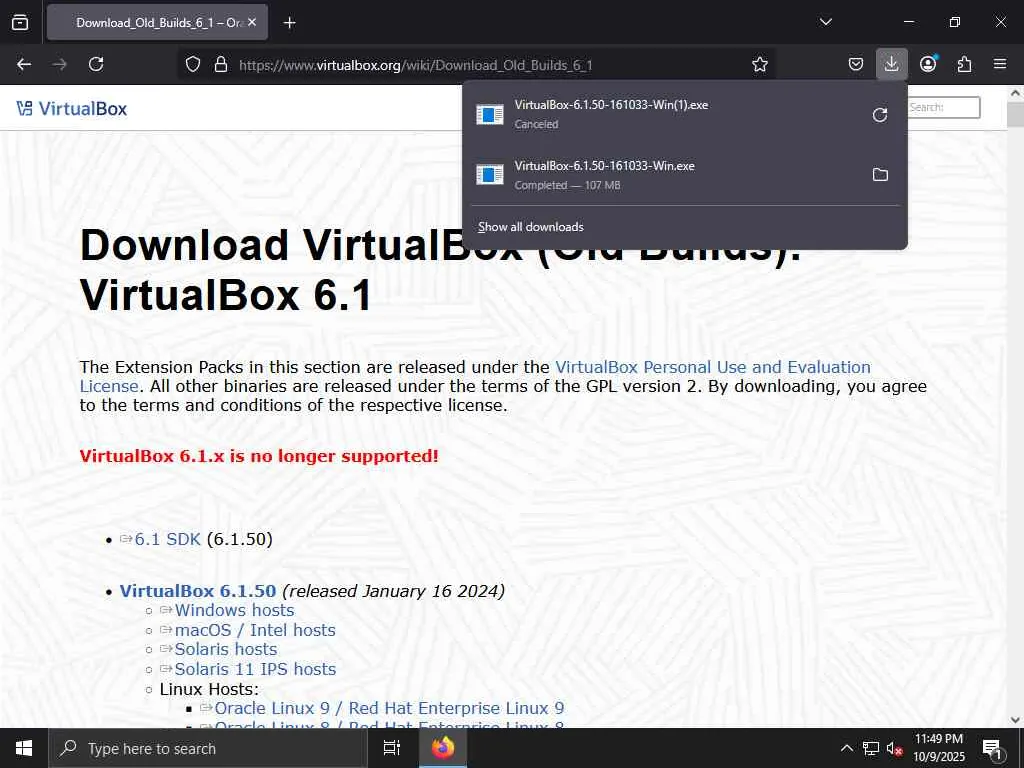Open the Firefox account icon
The height and width of the screenshot is (768, 1024).
(928, 64)
